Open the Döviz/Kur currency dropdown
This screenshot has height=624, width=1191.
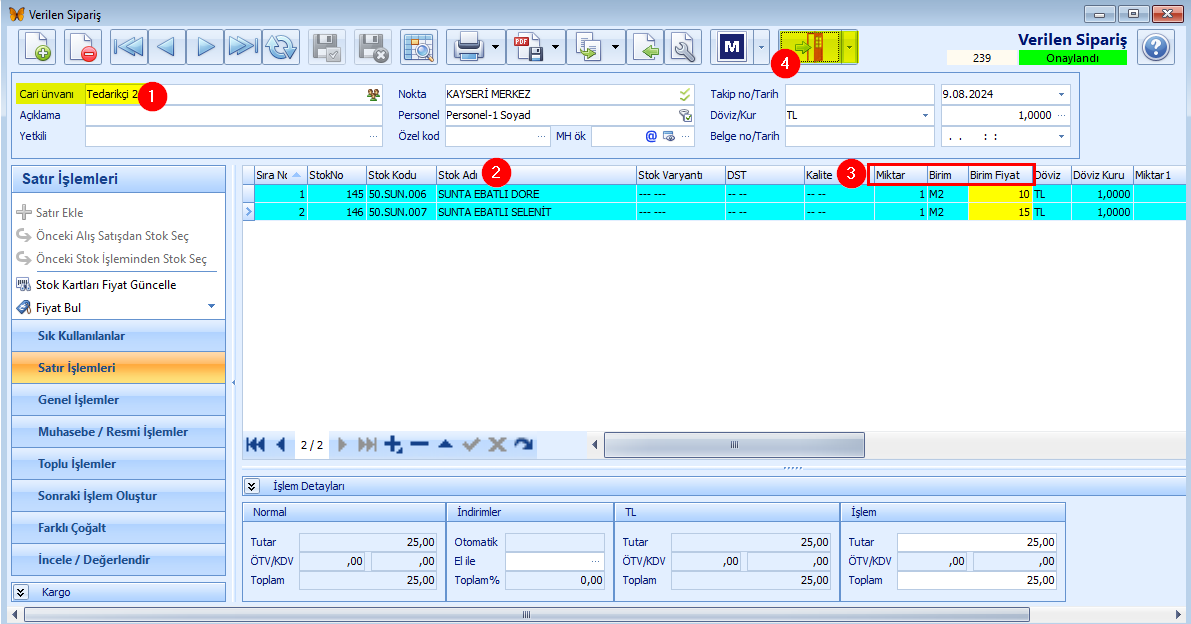pyautogui.click(x=925, y=115)
